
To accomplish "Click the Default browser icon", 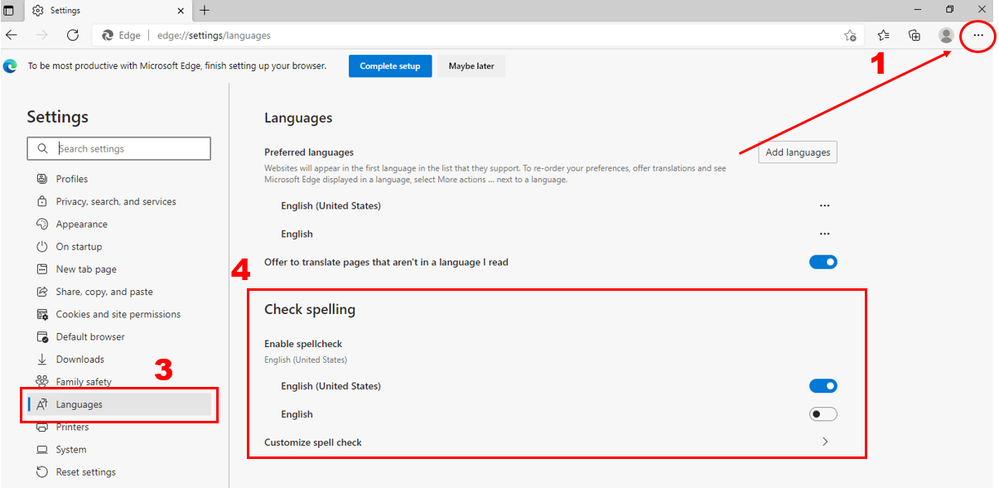I will click(x=42, y=337).
